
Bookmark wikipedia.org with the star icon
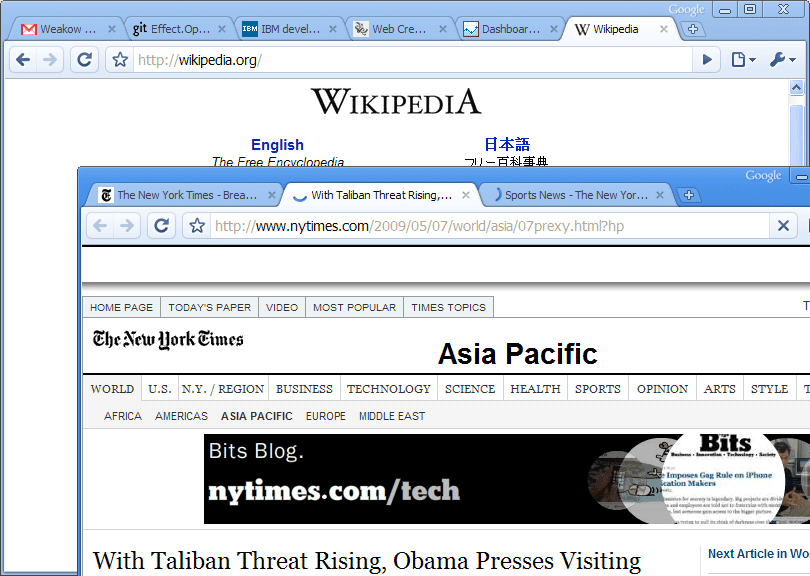[120, 60]
